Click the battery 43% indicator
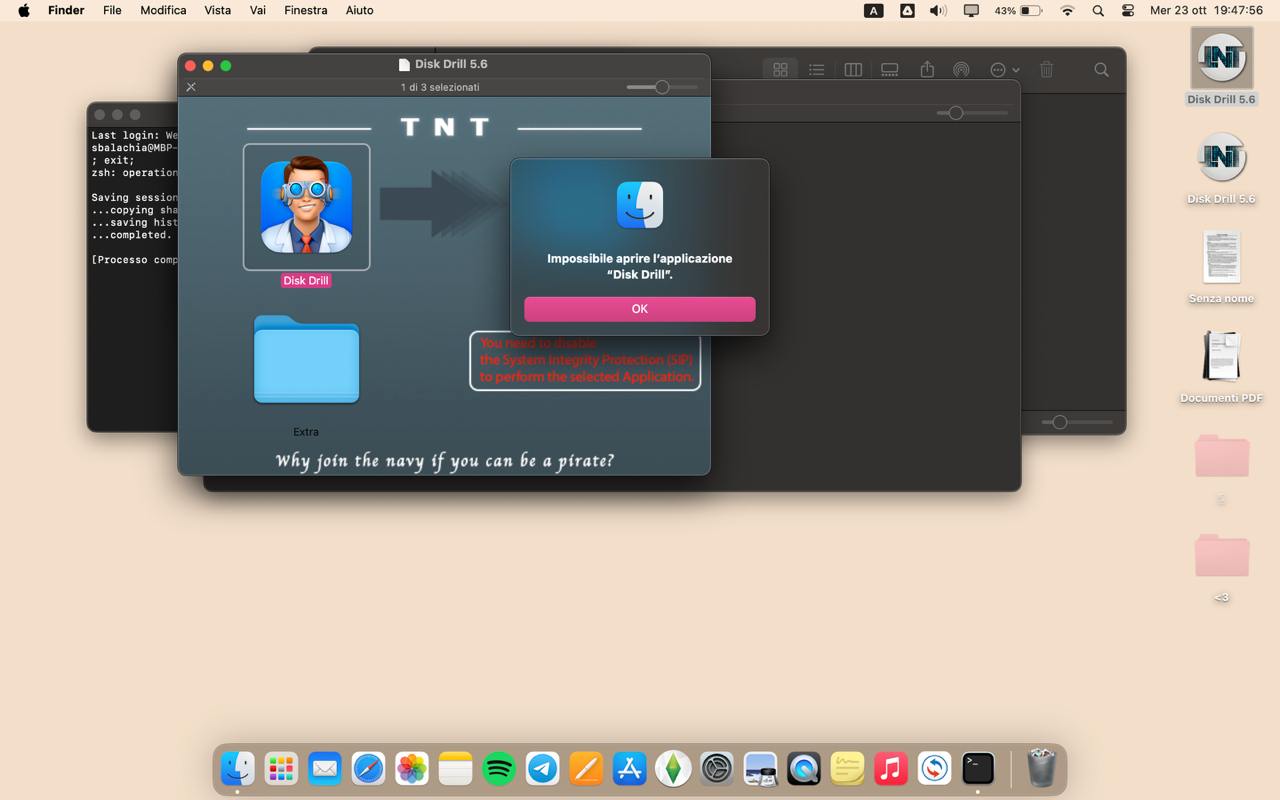 1018,11
